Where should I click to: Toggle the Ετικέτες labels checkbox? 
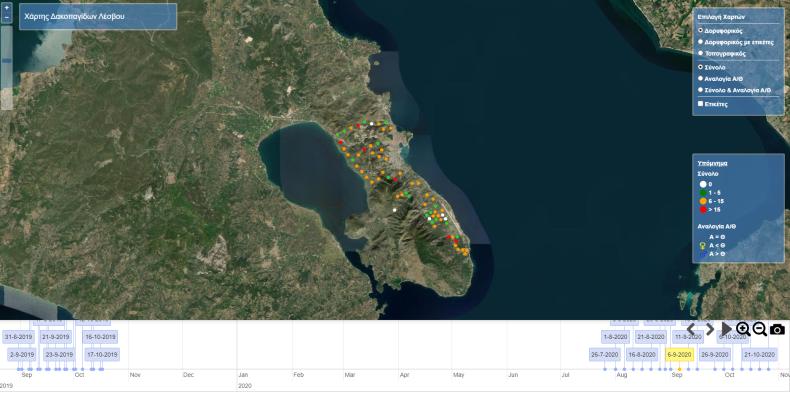[x=701, y=103]
